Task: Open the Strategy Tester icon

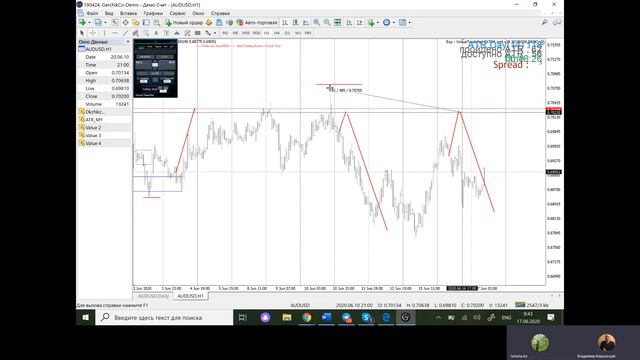Action: point(157,22)
